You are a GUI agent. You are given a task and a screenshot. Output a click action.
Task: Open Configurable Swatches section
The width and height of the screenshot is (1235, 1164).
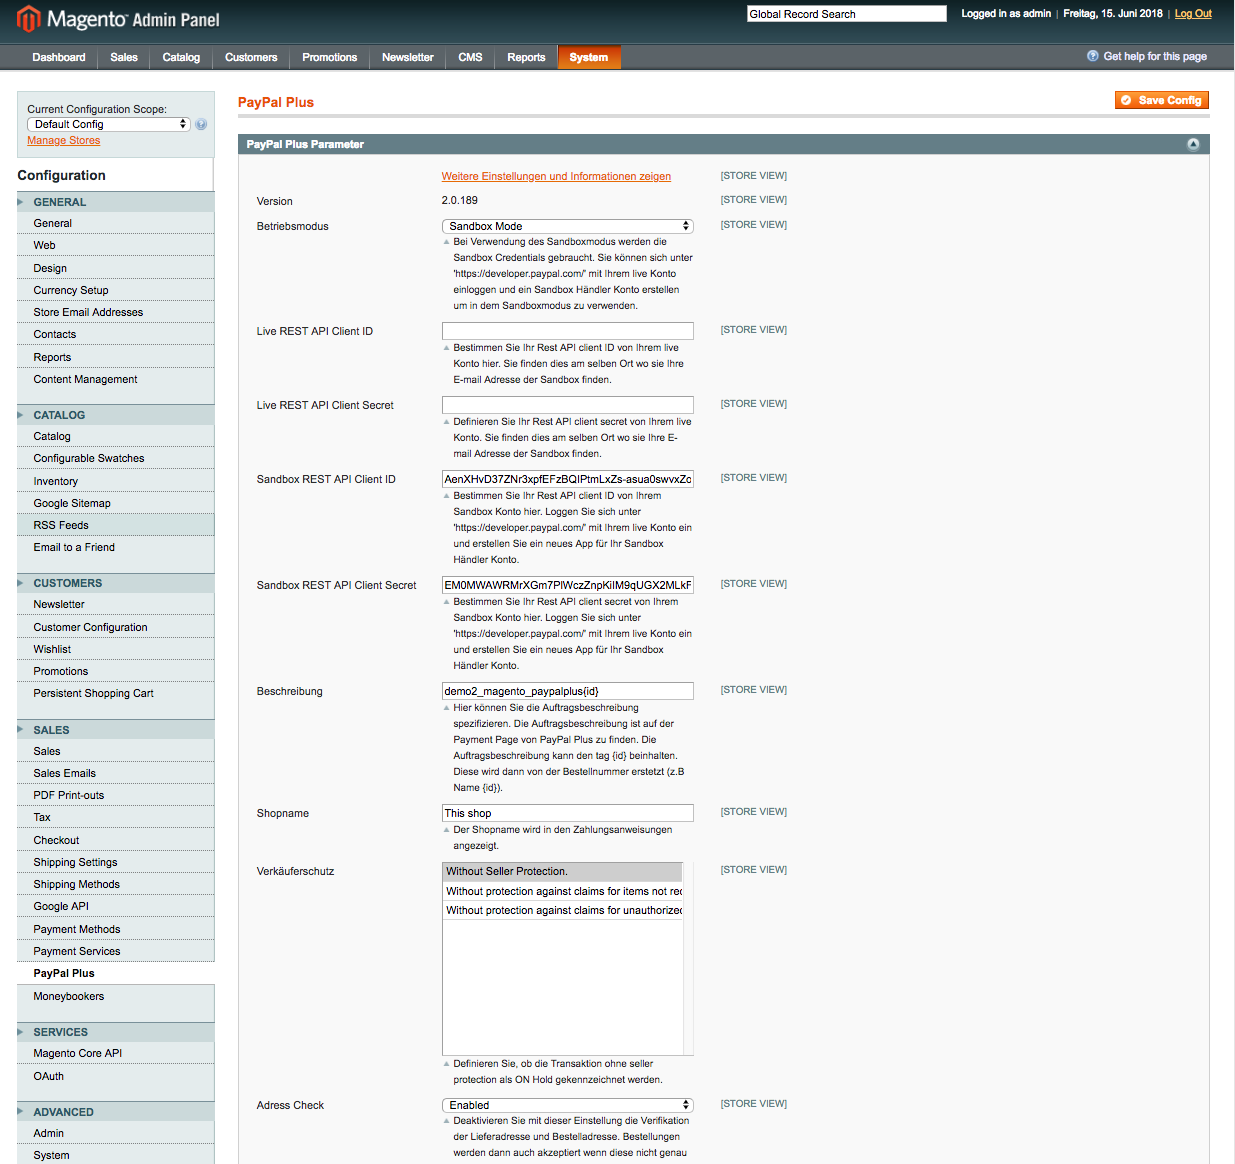[116, 459]
